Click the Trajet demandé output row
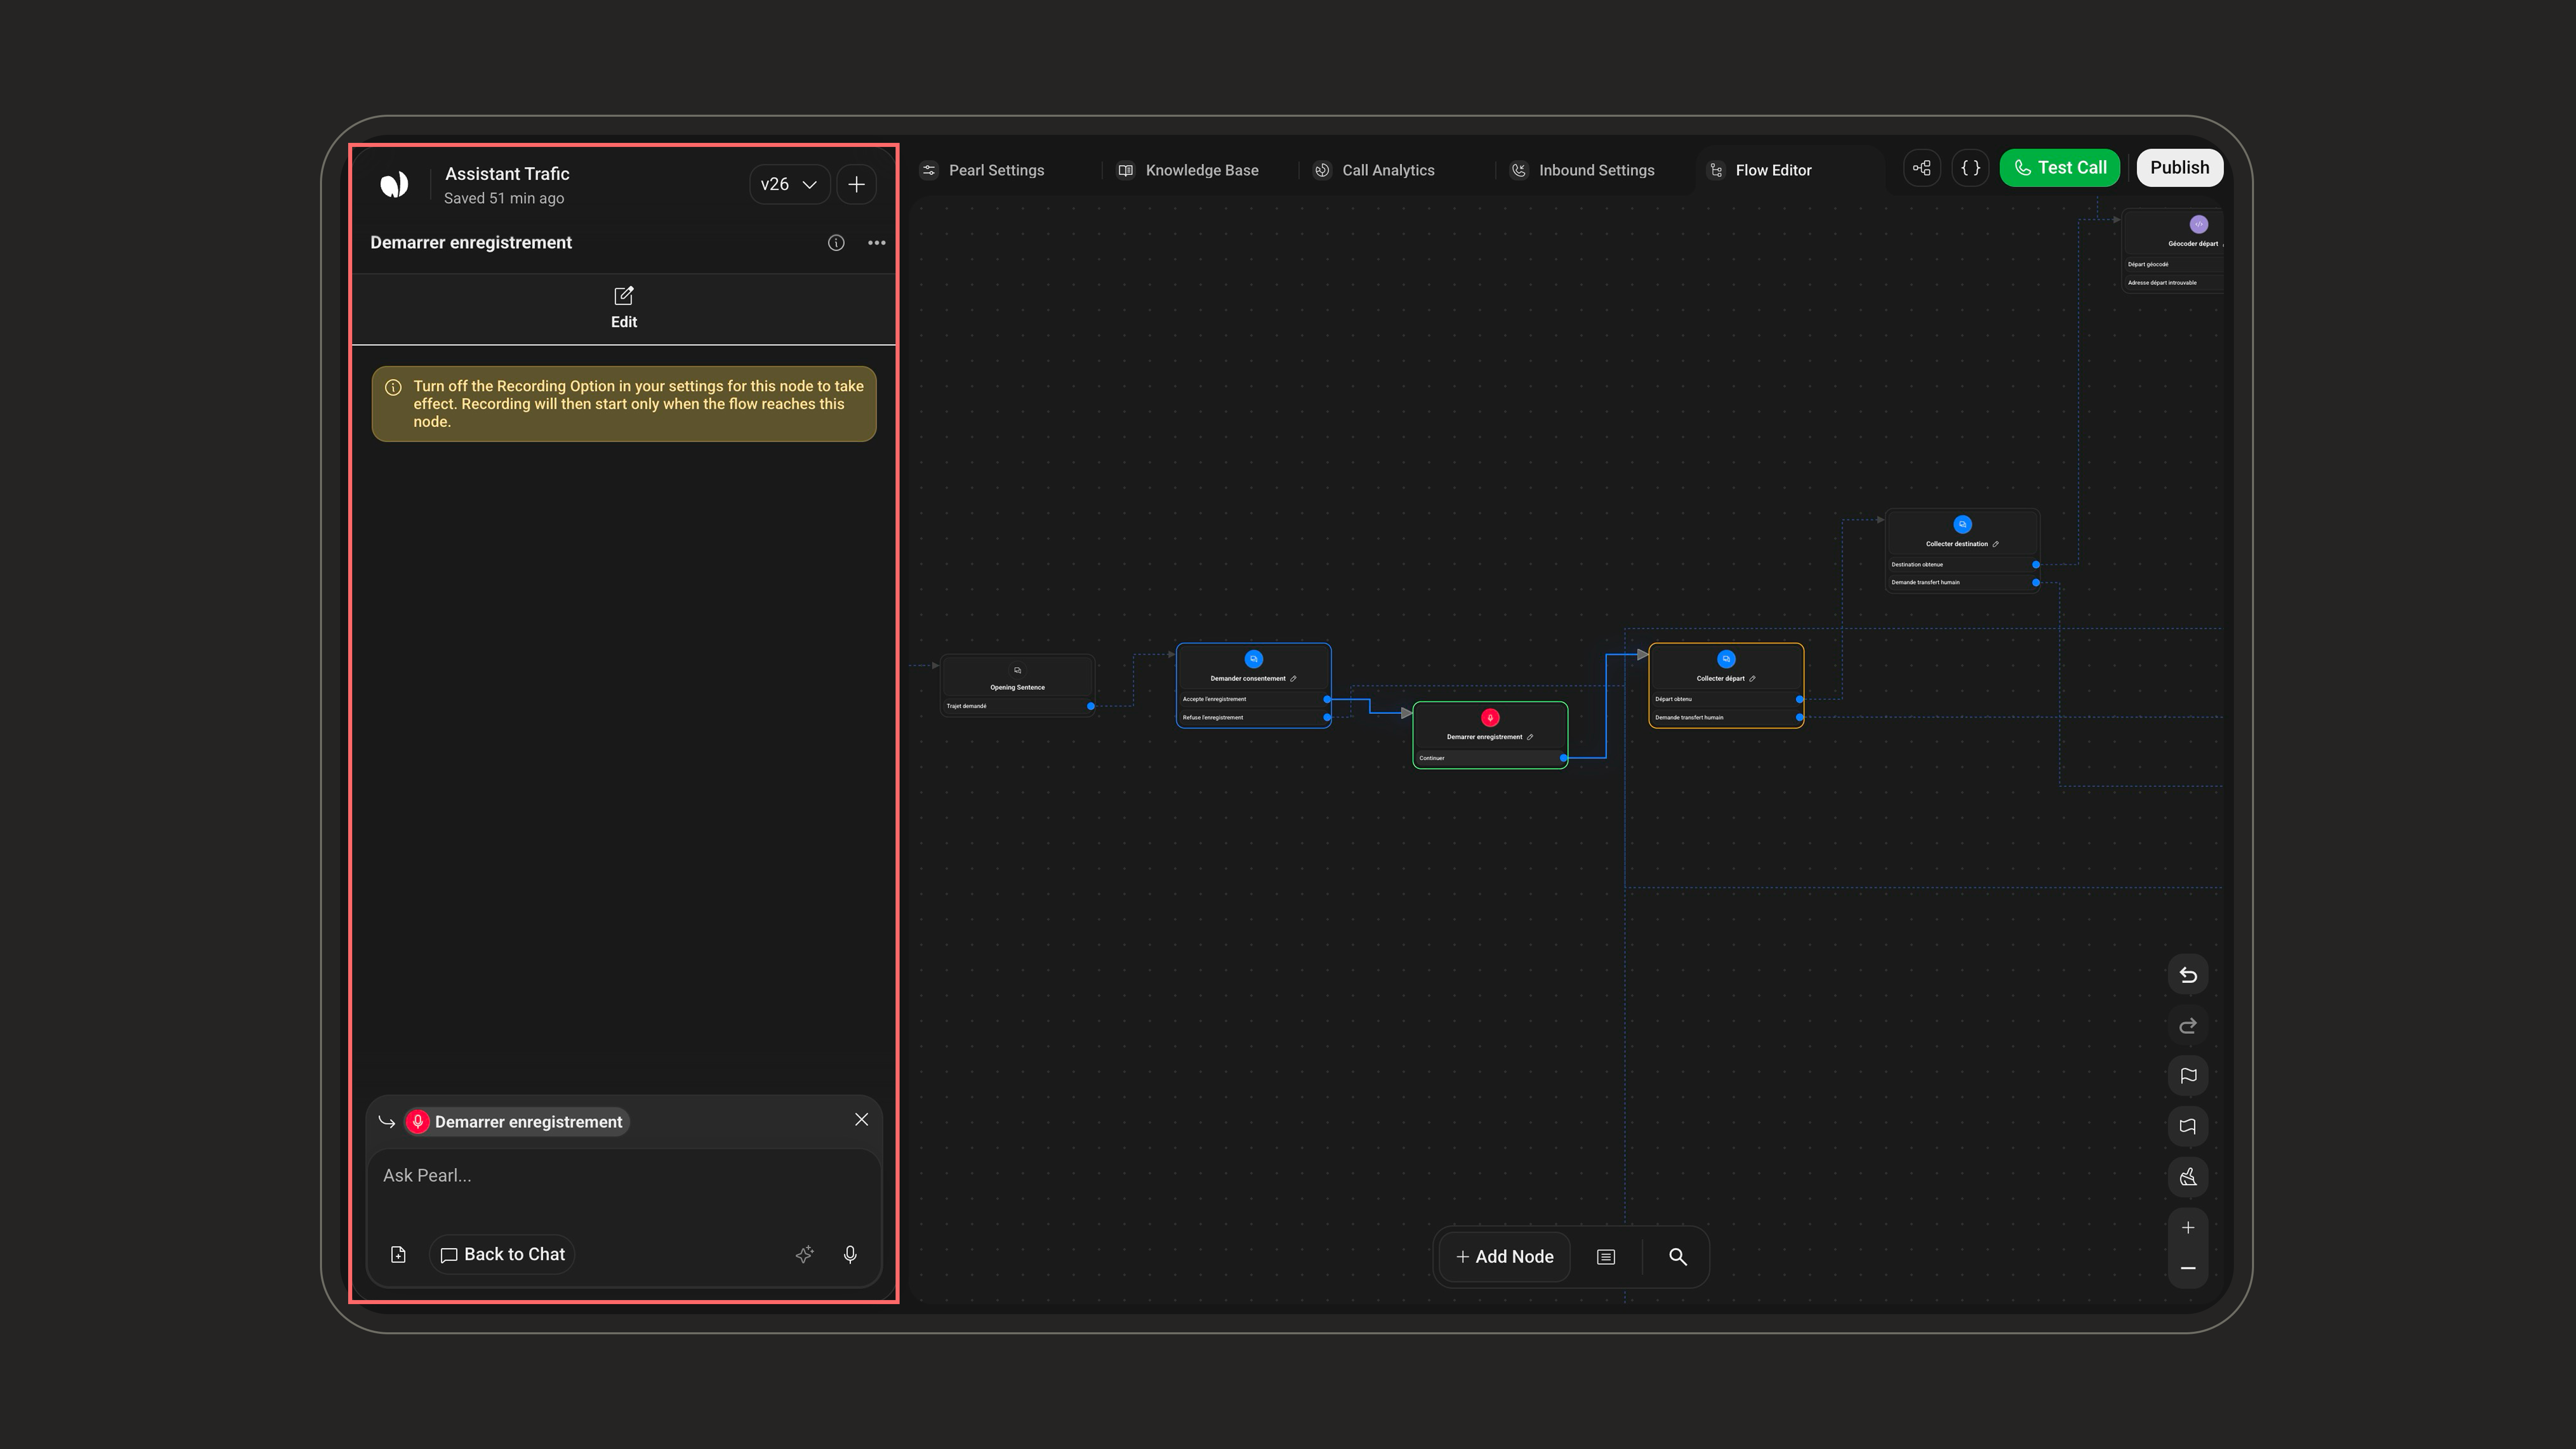Viewport: 2576px width, 1449px height. 1018,706
